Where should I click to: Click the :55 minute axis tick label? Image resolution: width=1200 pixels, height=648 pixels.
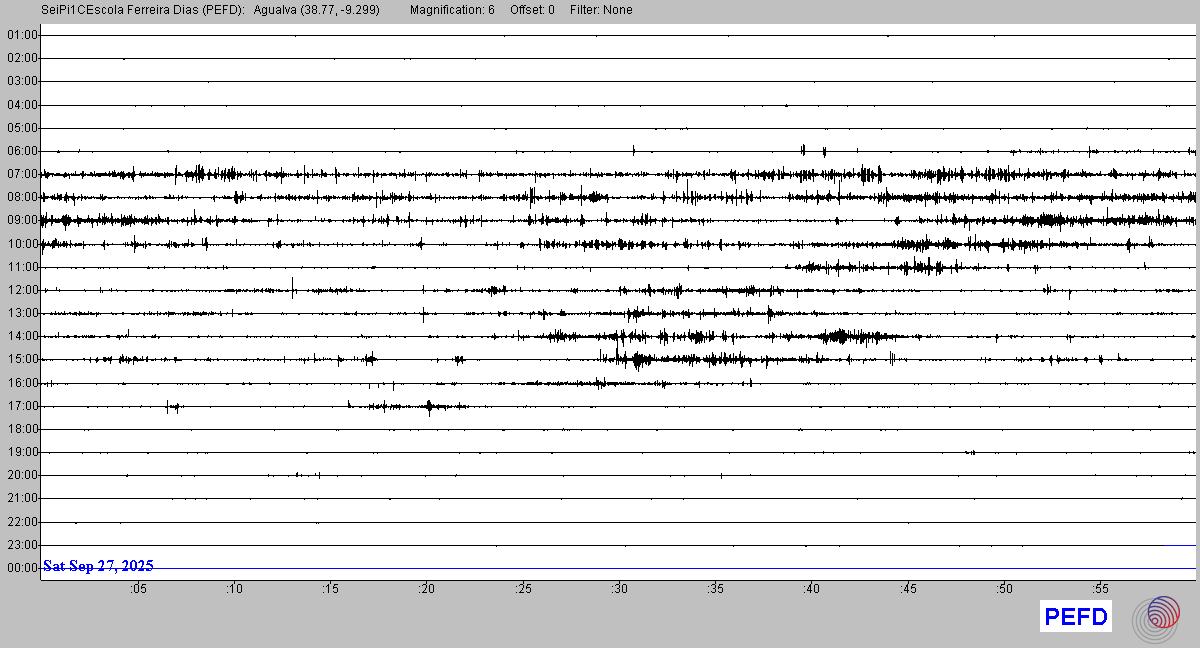1100,589
